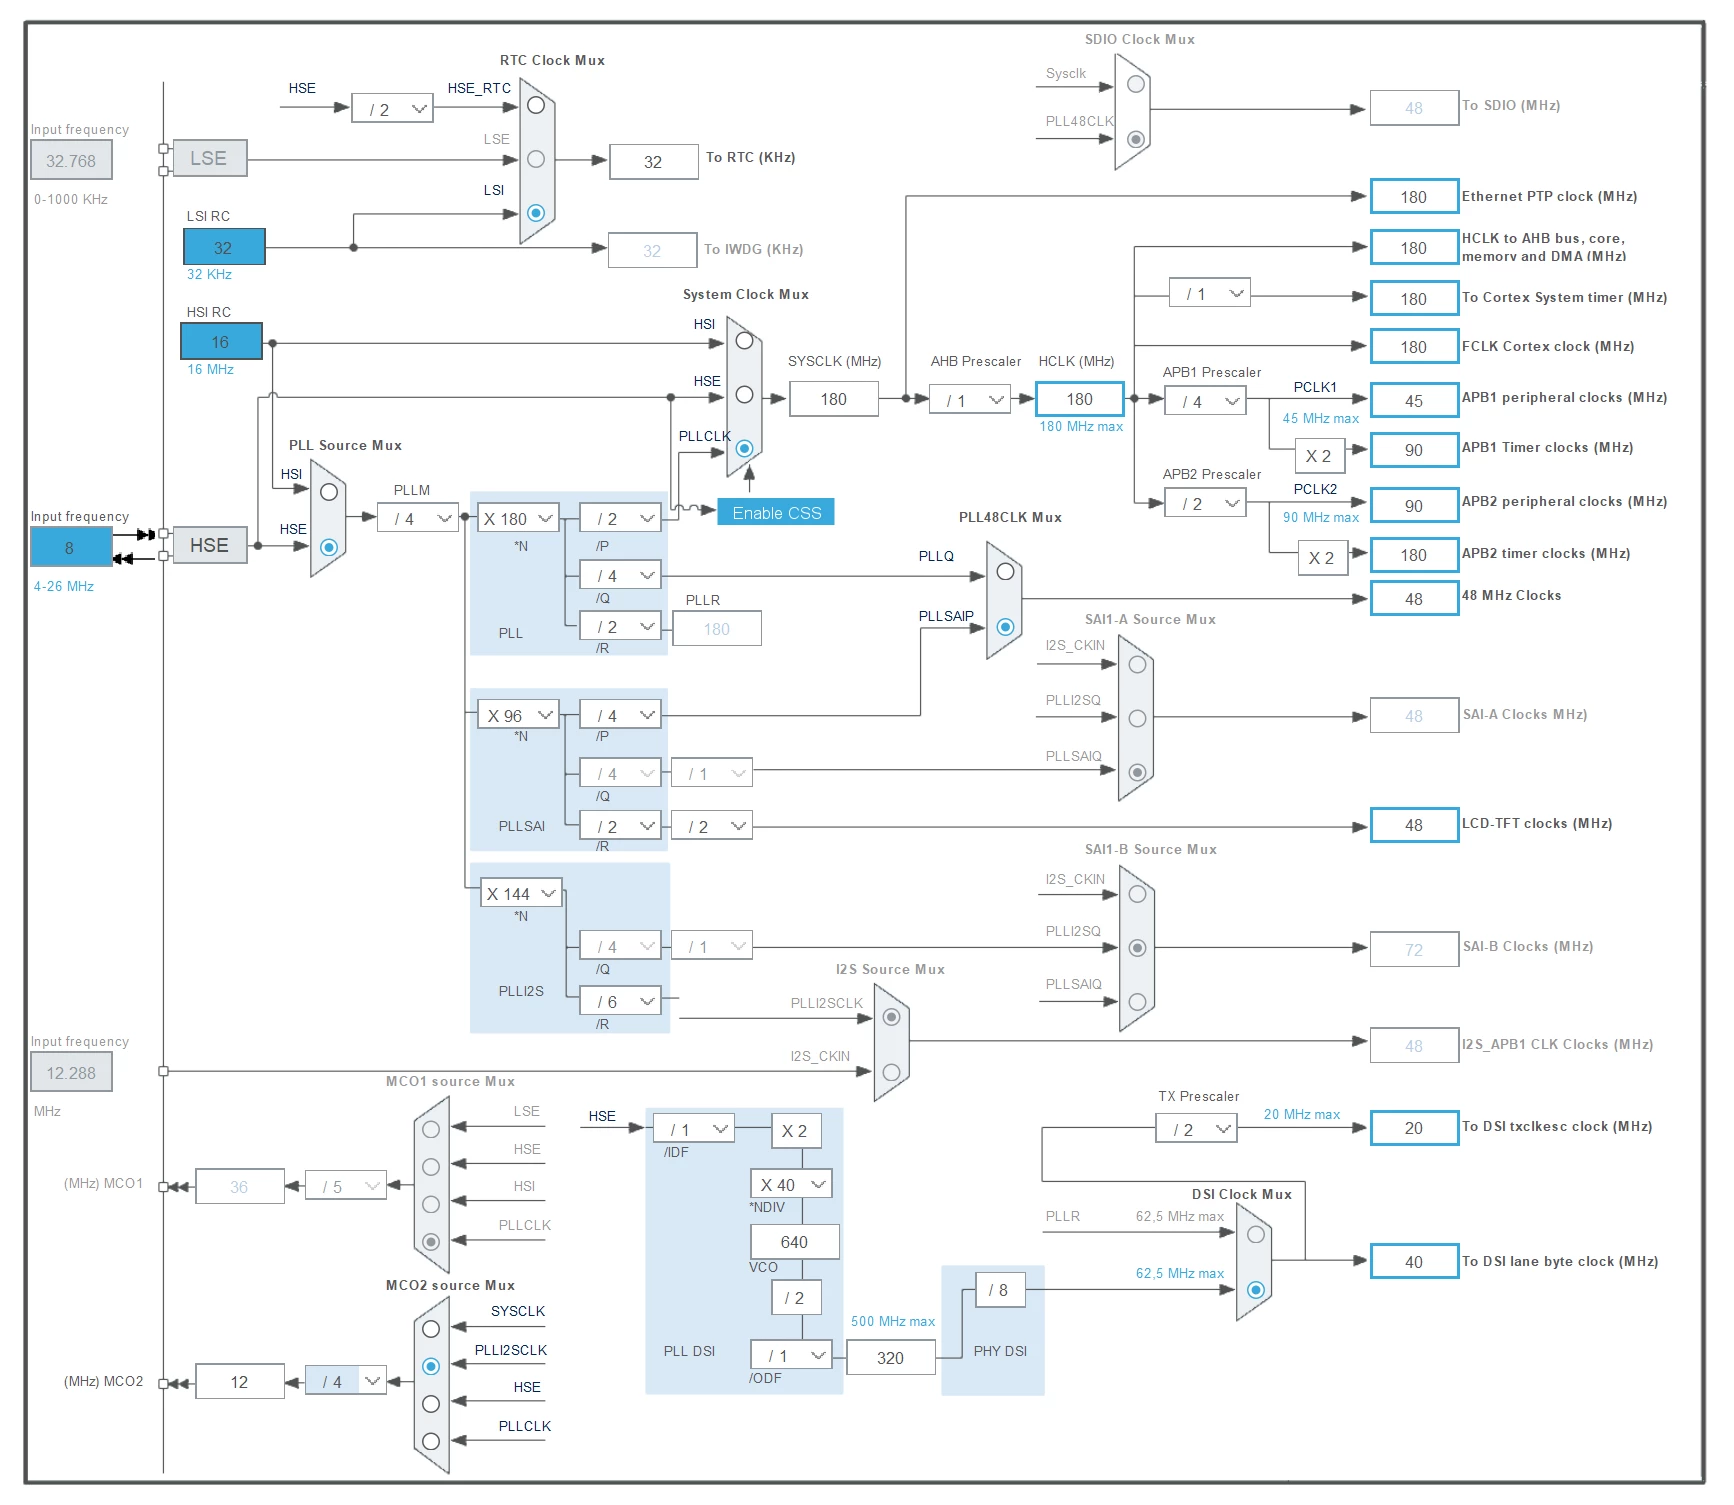Viewport: 1734px width, 1505px height.
Task: Click APB1 peripheral clocks value 45
Action: tap(1414, 400)
